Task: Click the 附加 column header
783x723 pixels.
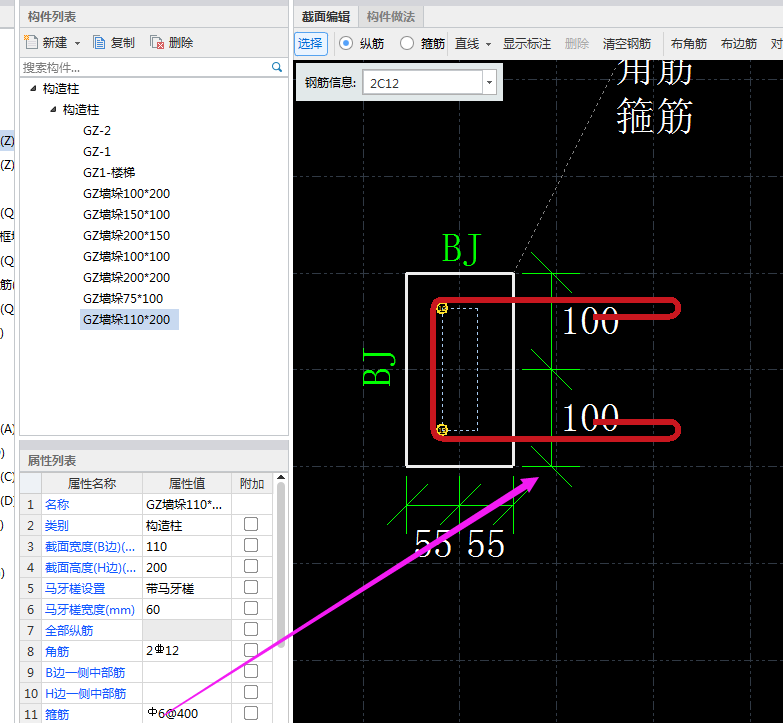Action: coord(252,483)
